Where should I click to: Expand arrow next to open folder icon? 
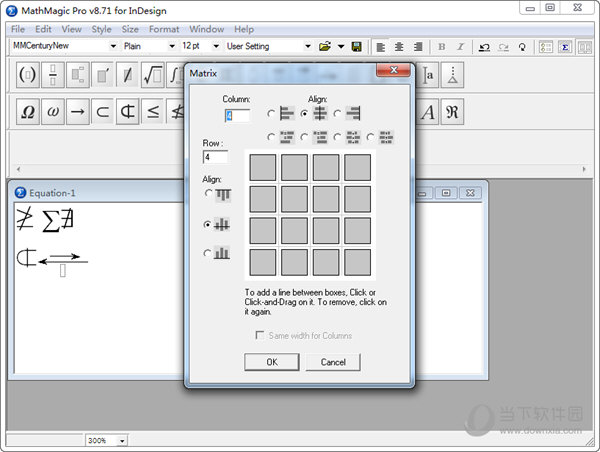[x=341, y=47]
